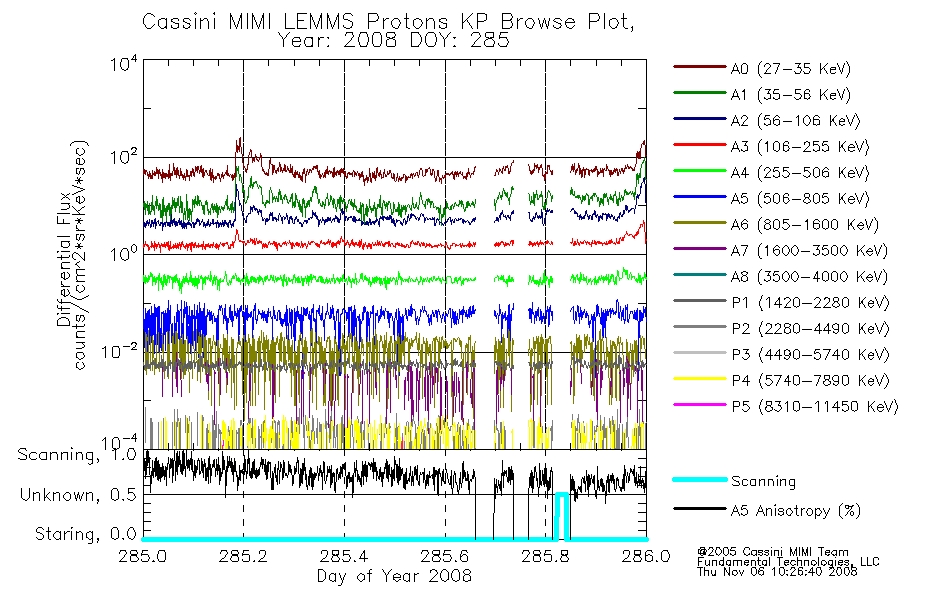Click the dark green A1 legend line
Image resolution: width=950 pixels, height=600 pixels.
click(x=700, y=93)
